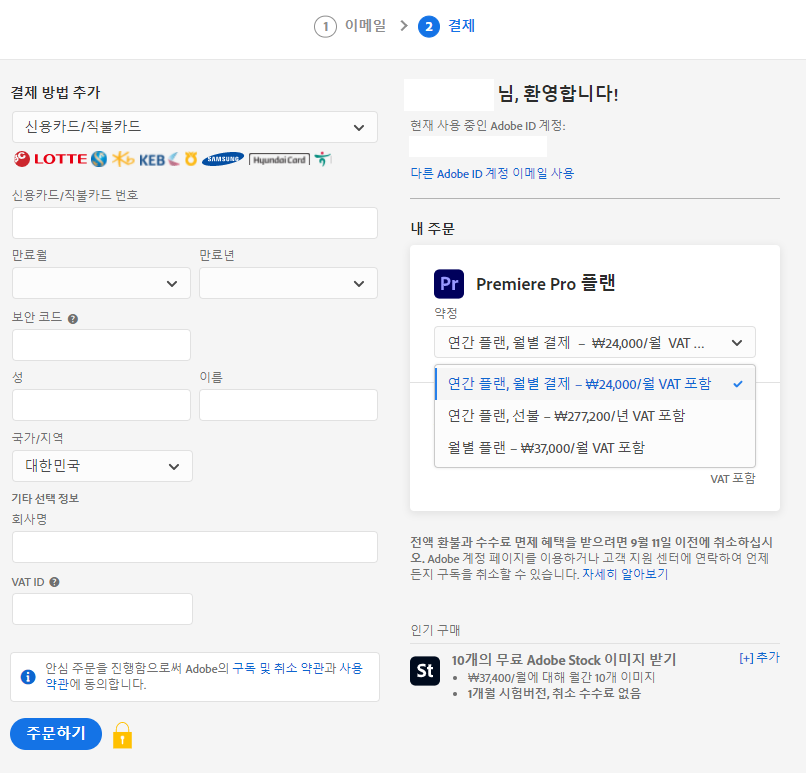The image size is (806, 773).
Task: Open 다른 Adobe ID 계정 이메일 사용 link
Action: click(x=492, y=173)
